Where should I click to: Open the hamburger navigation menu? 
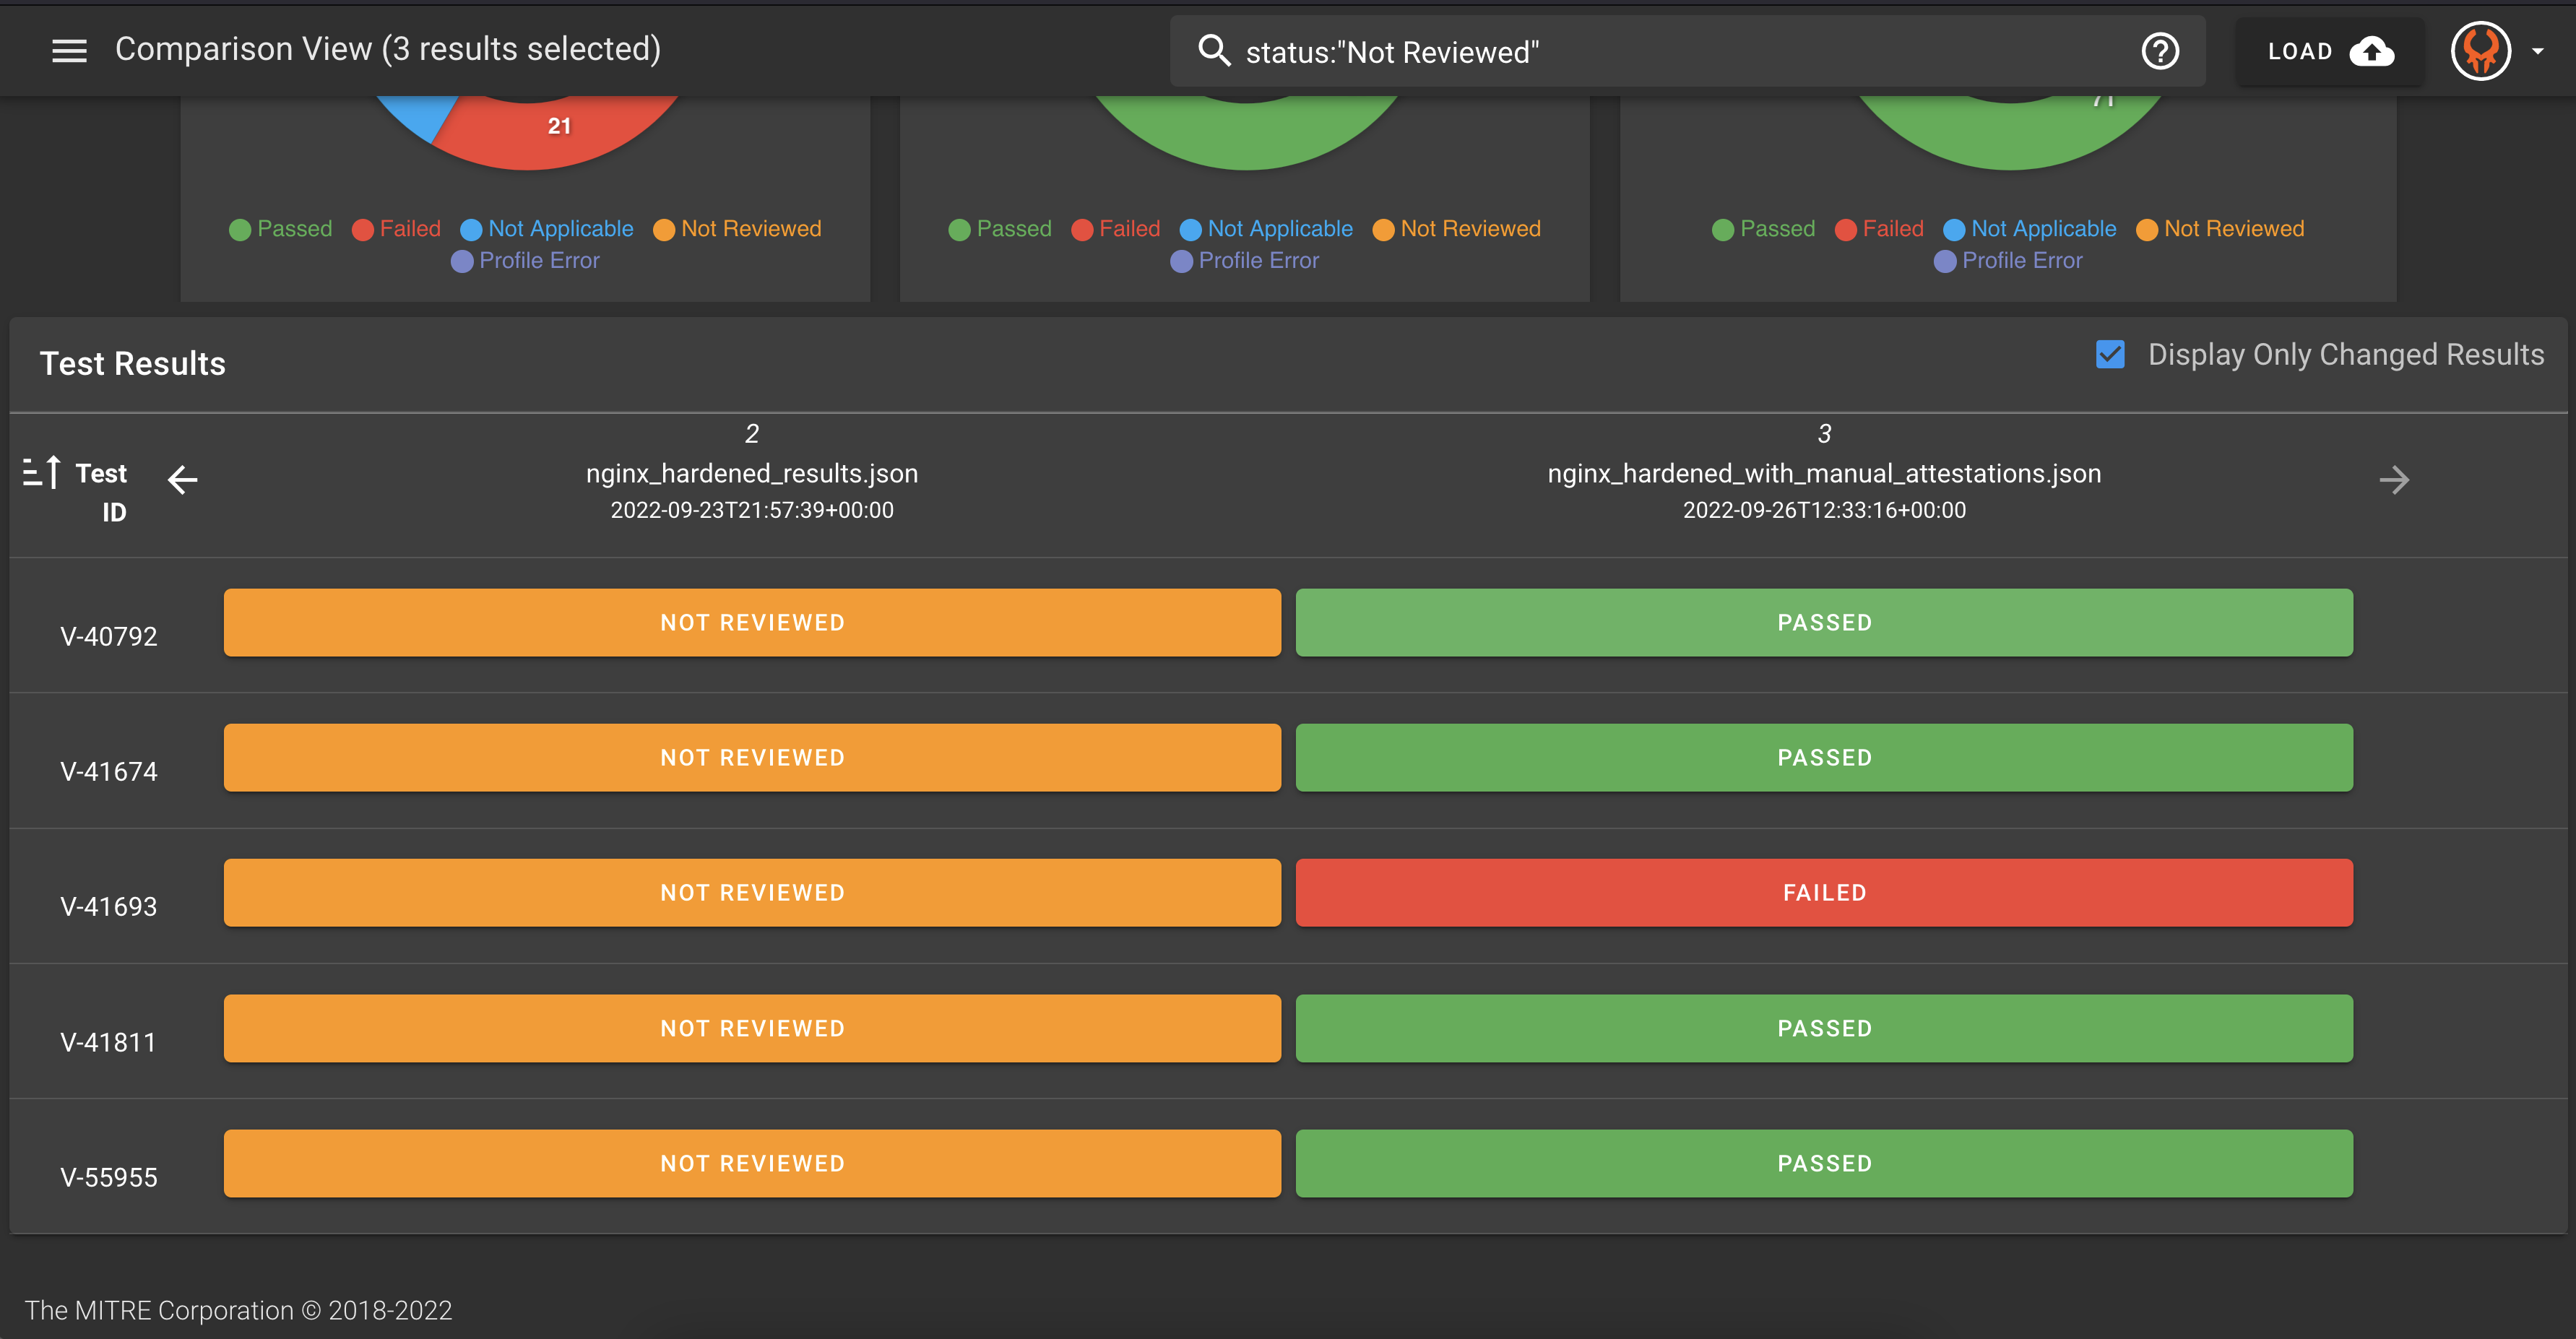(69, 51)
